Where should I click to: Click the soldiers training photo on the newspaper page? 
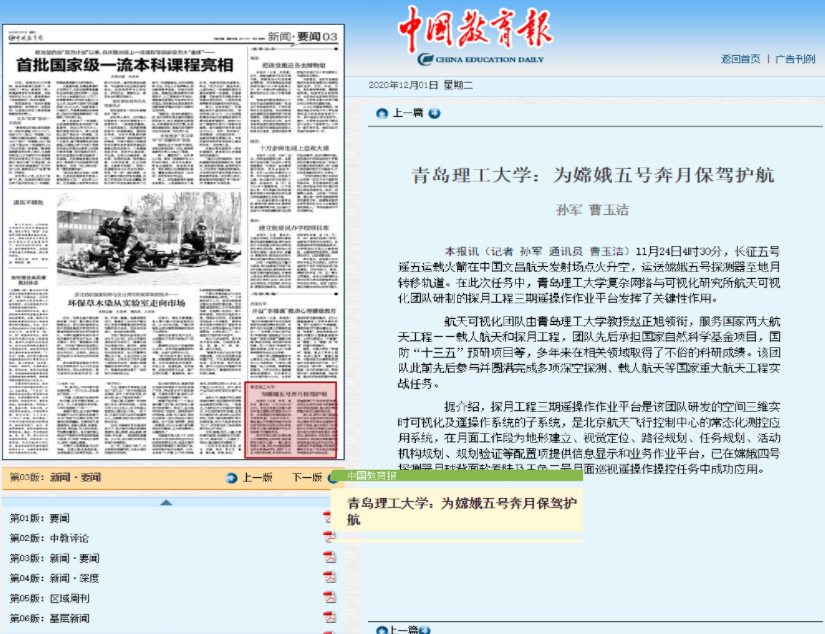click(x=149, y=239)
